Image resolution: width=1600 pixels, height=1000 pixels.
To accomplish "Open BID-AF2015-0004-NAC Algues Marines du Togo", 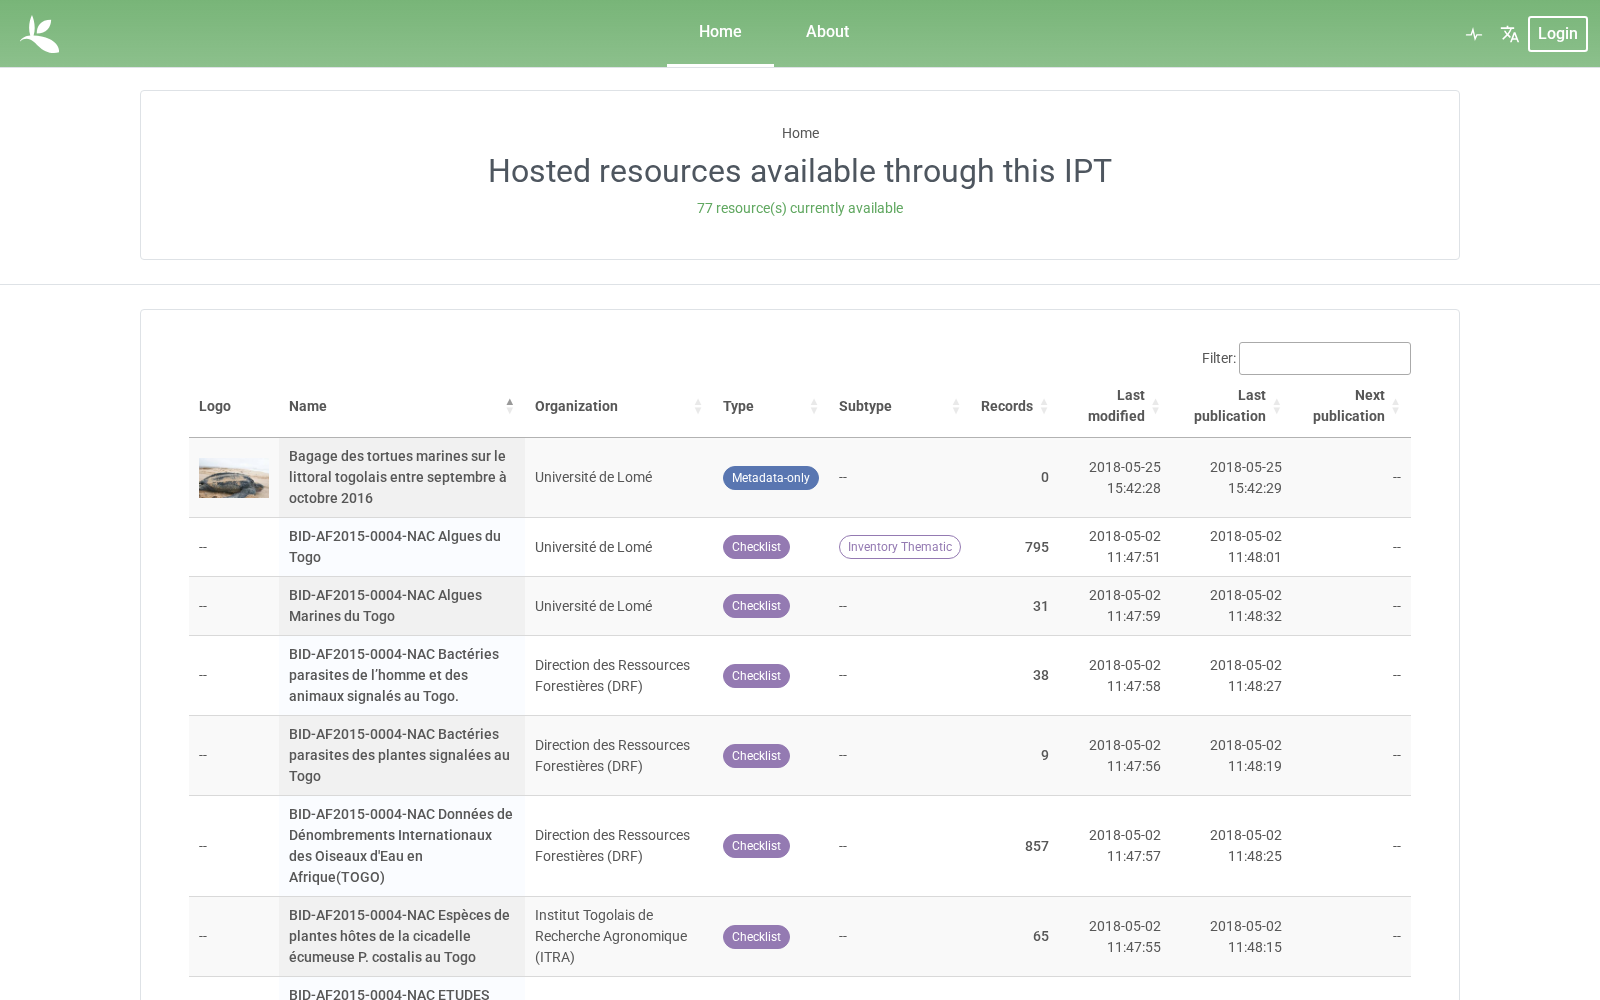I will [385, 606].
